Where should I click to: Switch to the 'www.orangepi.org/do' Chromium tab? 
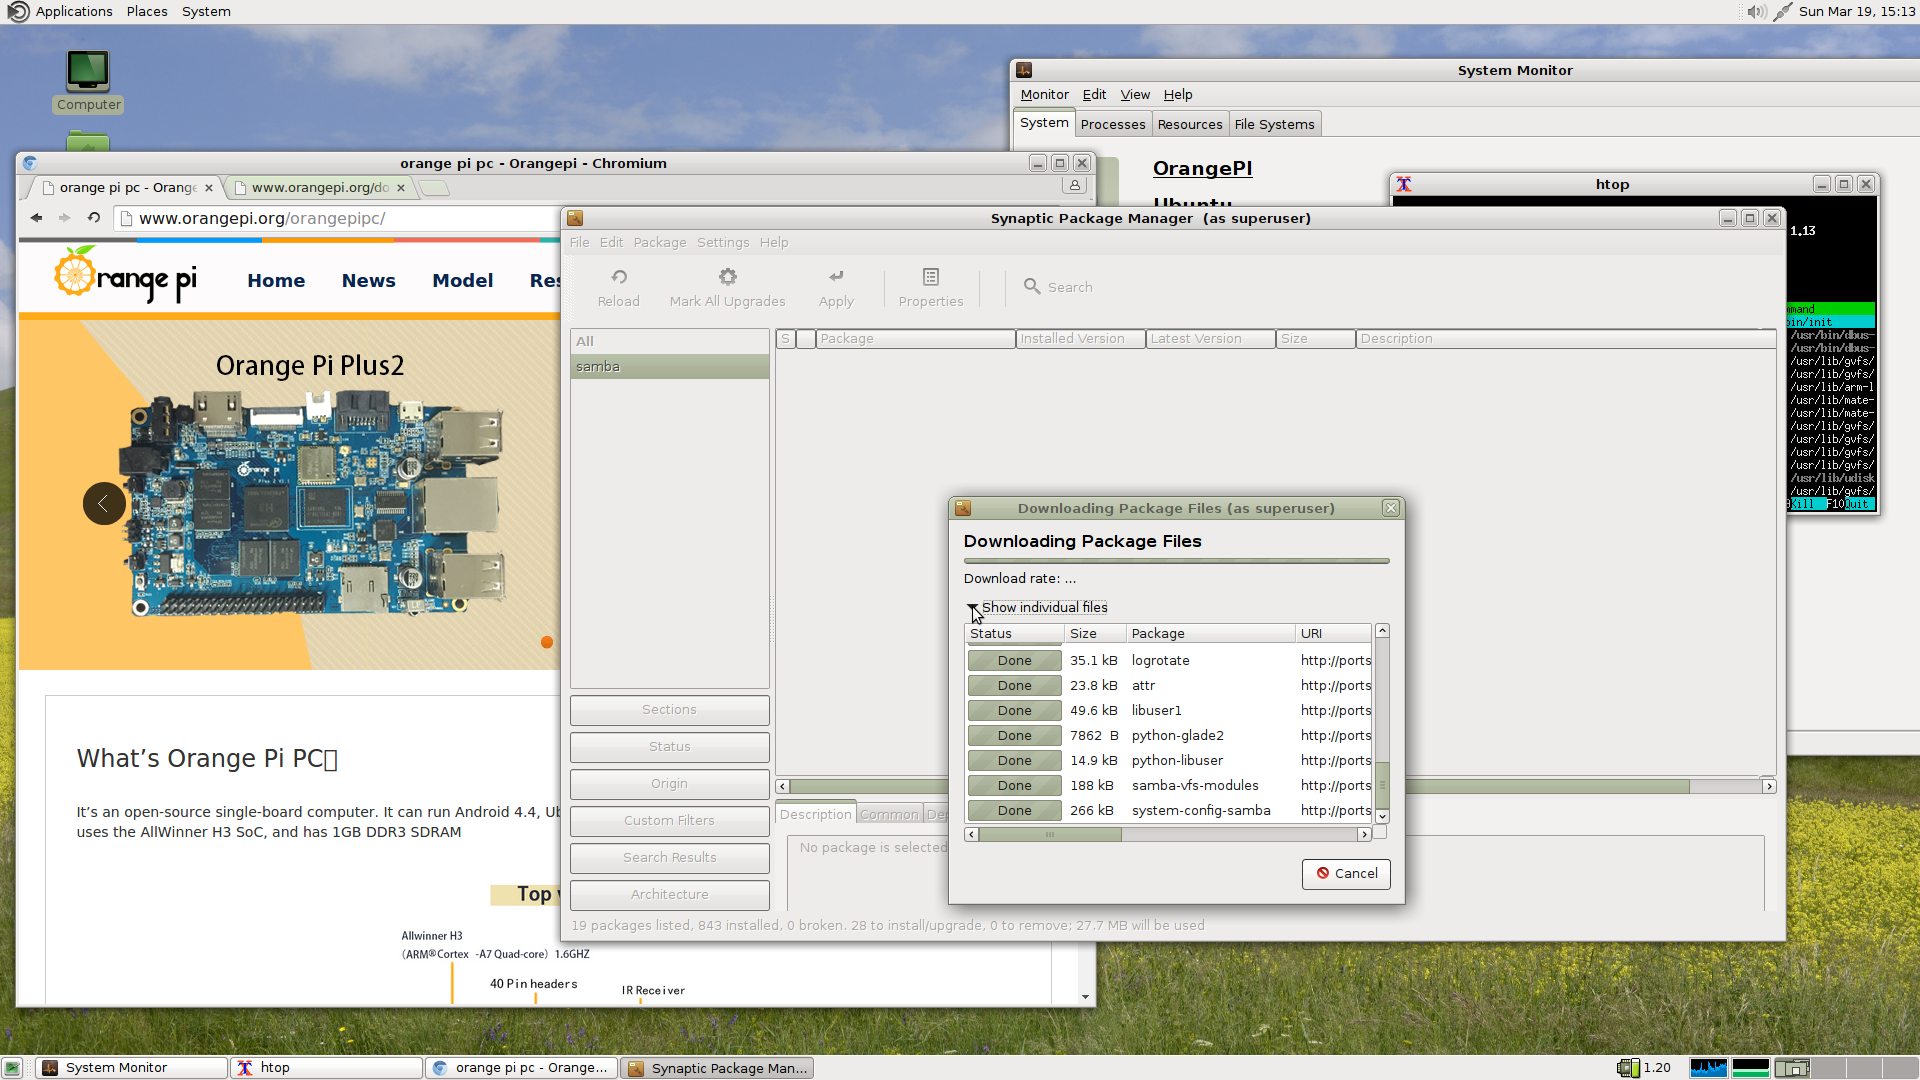(x=318, y=188)
